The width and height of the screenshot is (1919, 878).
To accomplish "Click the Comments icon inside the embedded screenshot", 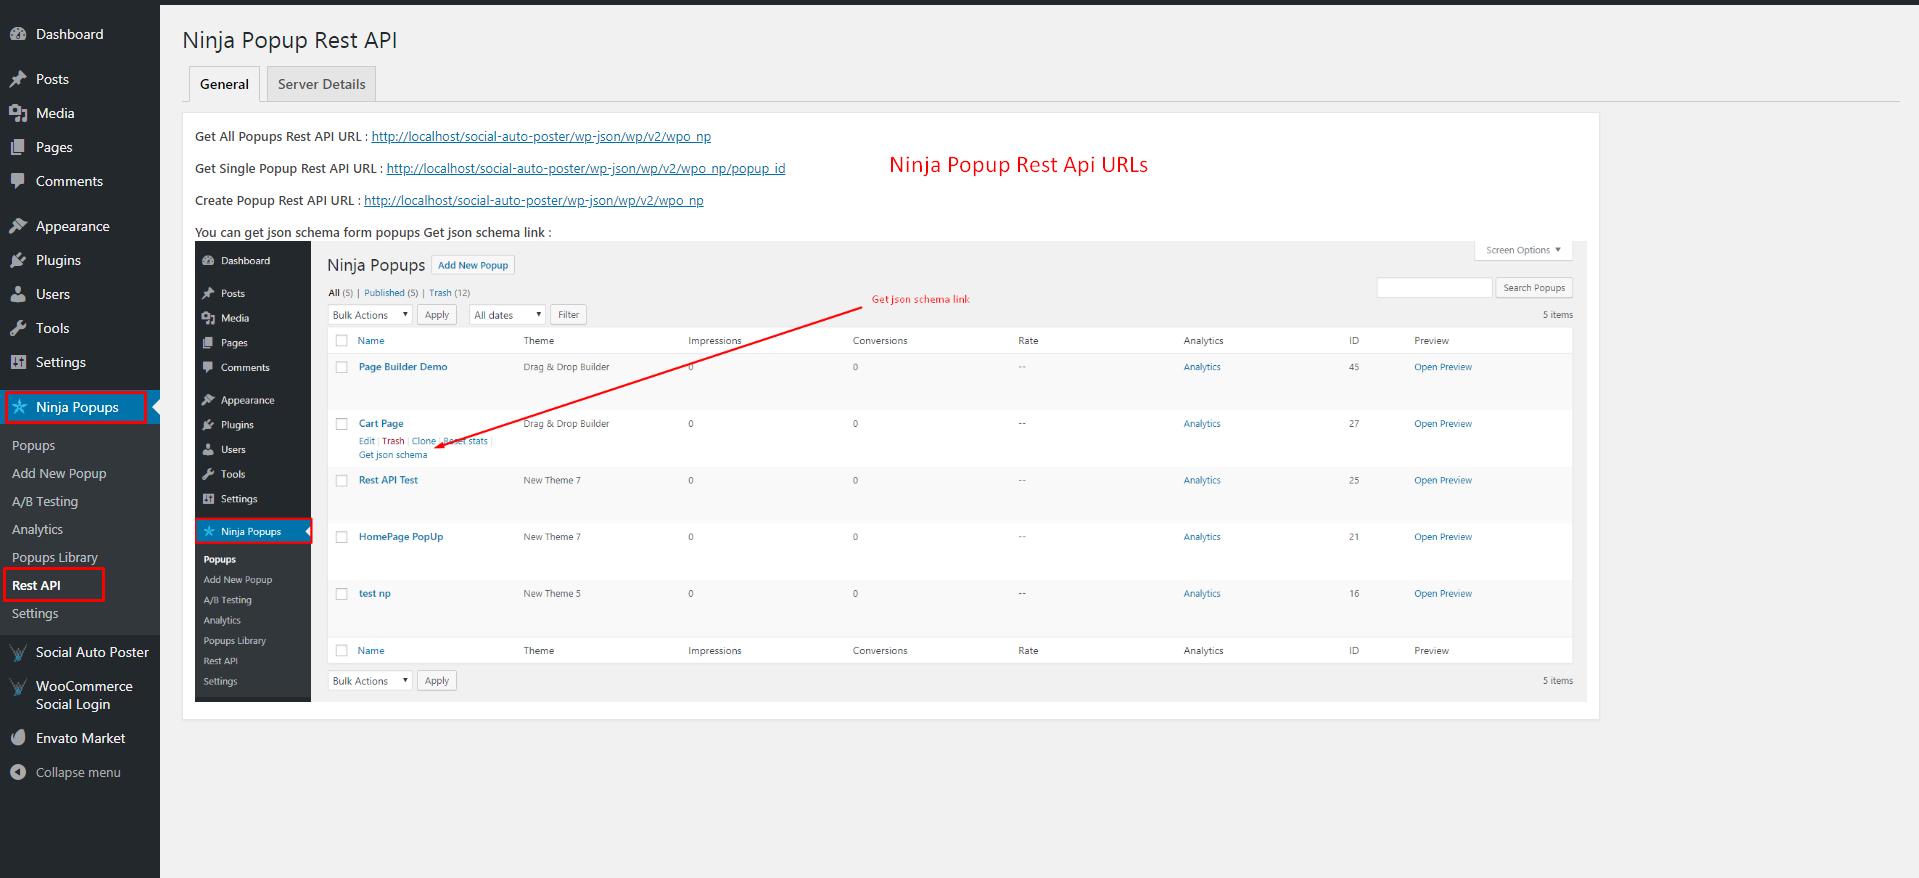I will [x=208, y=368].
